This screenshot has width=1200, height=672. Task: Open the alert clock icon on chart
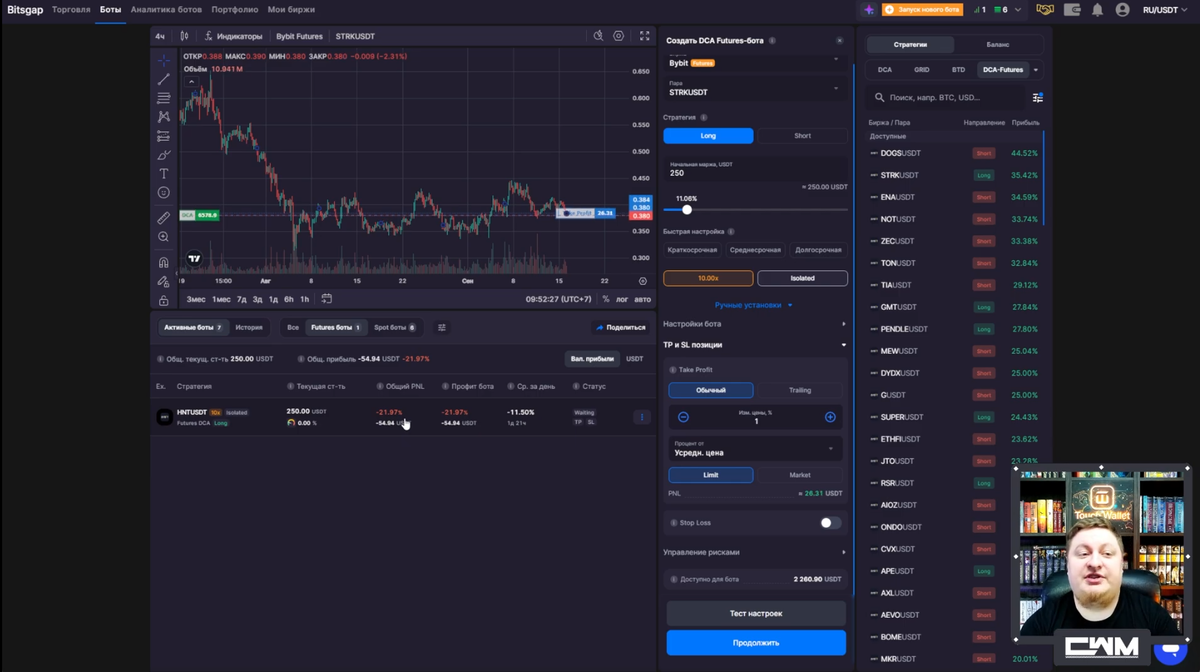598,36
